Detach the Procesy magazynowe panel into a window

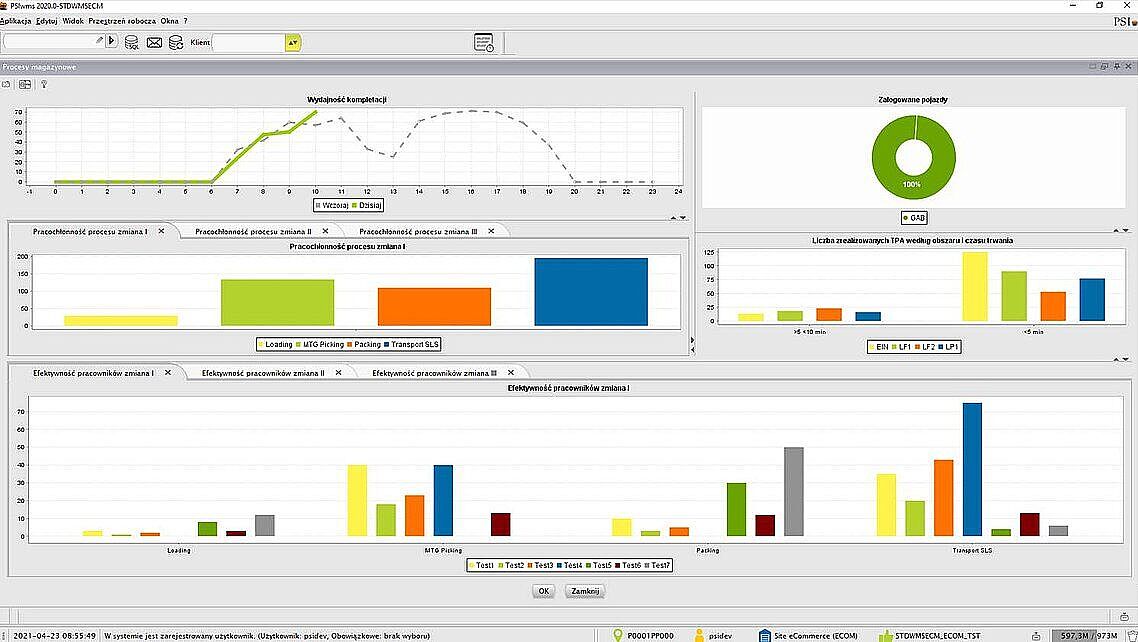point(1105,67)
